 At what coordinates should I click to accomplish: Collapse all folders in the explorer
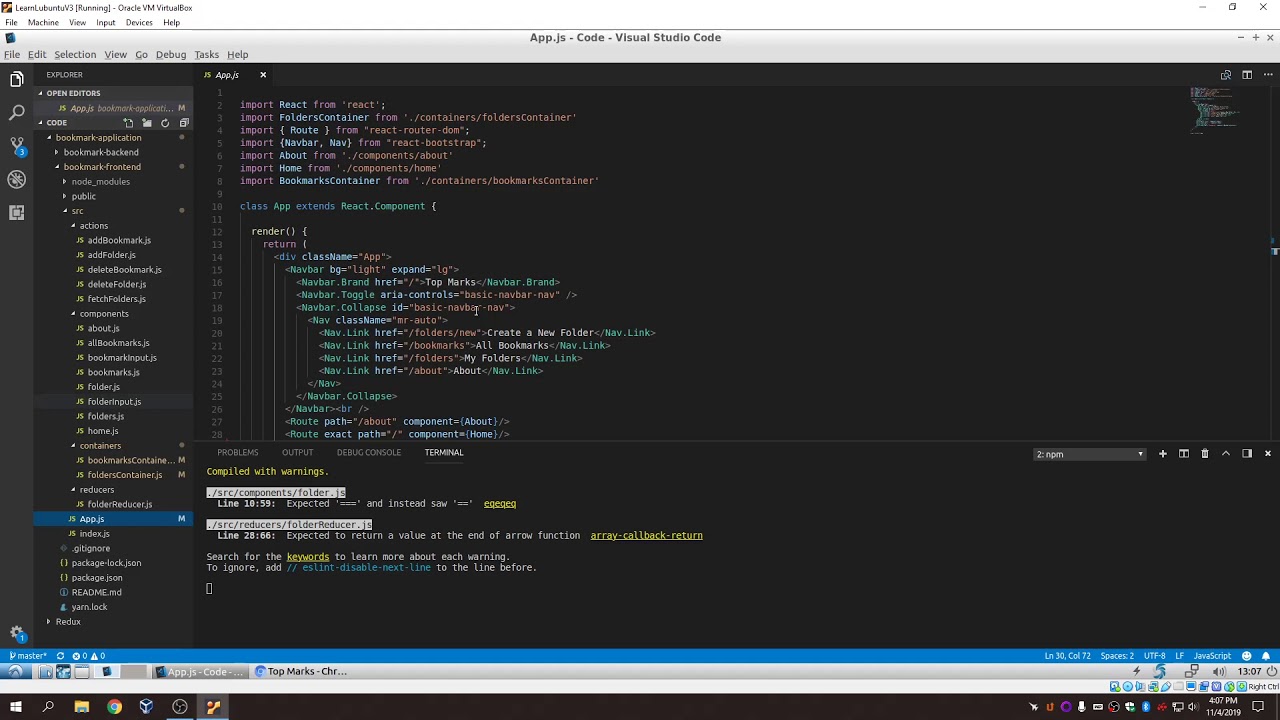pos(184,123)
